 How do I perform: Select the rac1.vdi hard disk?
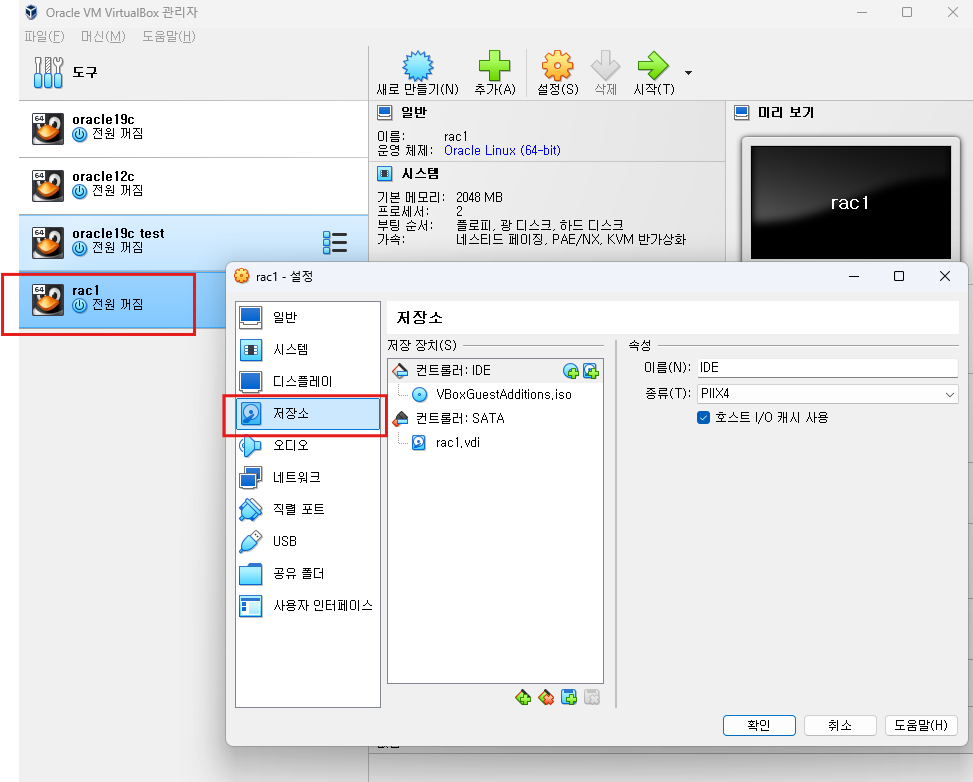[457, 443]
